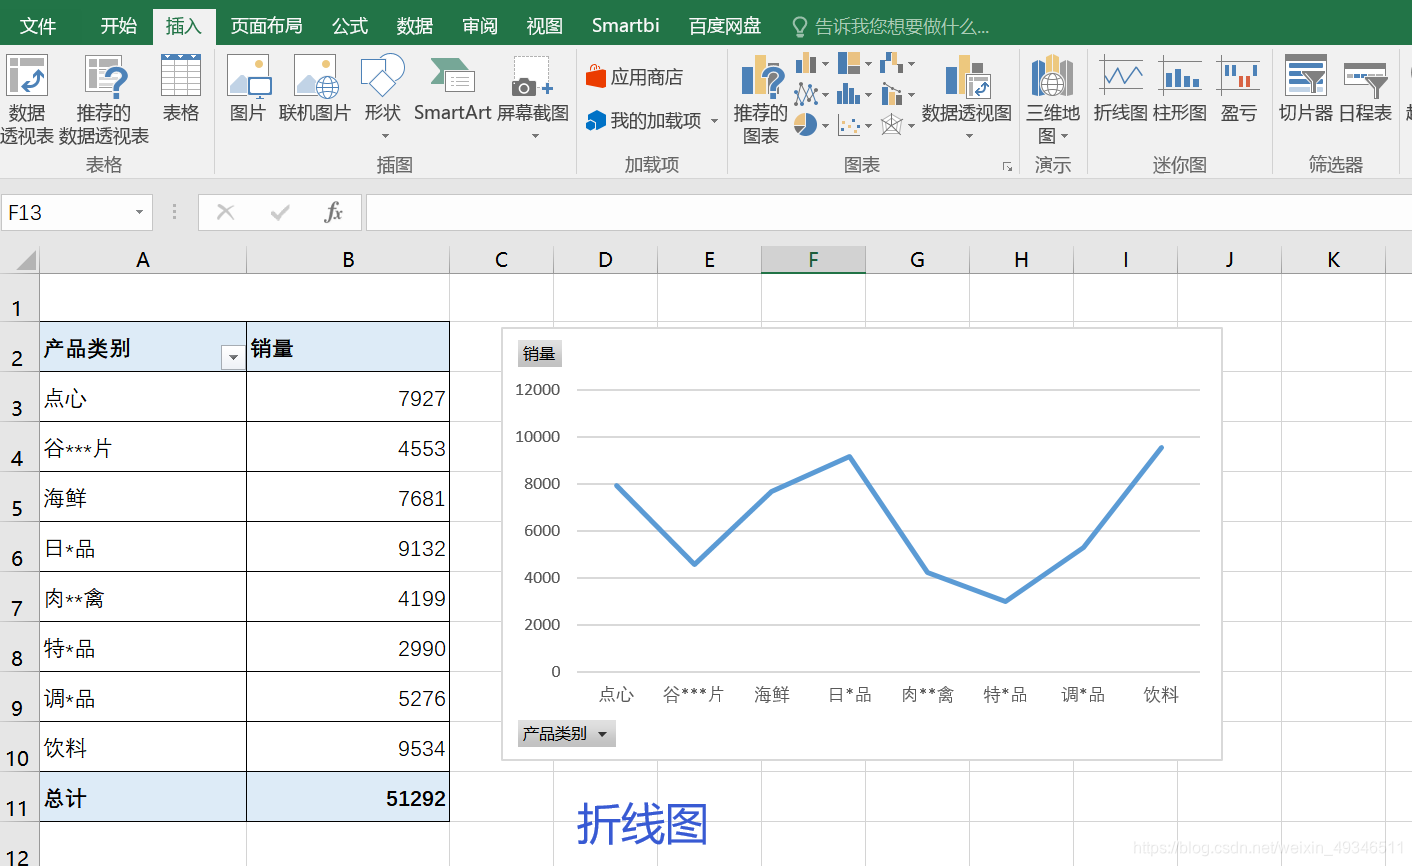Image resolution: width=1412 pixels, height=866 pixels.
Task: Insert a SmartArt graphic
Action: coord(452,90)
